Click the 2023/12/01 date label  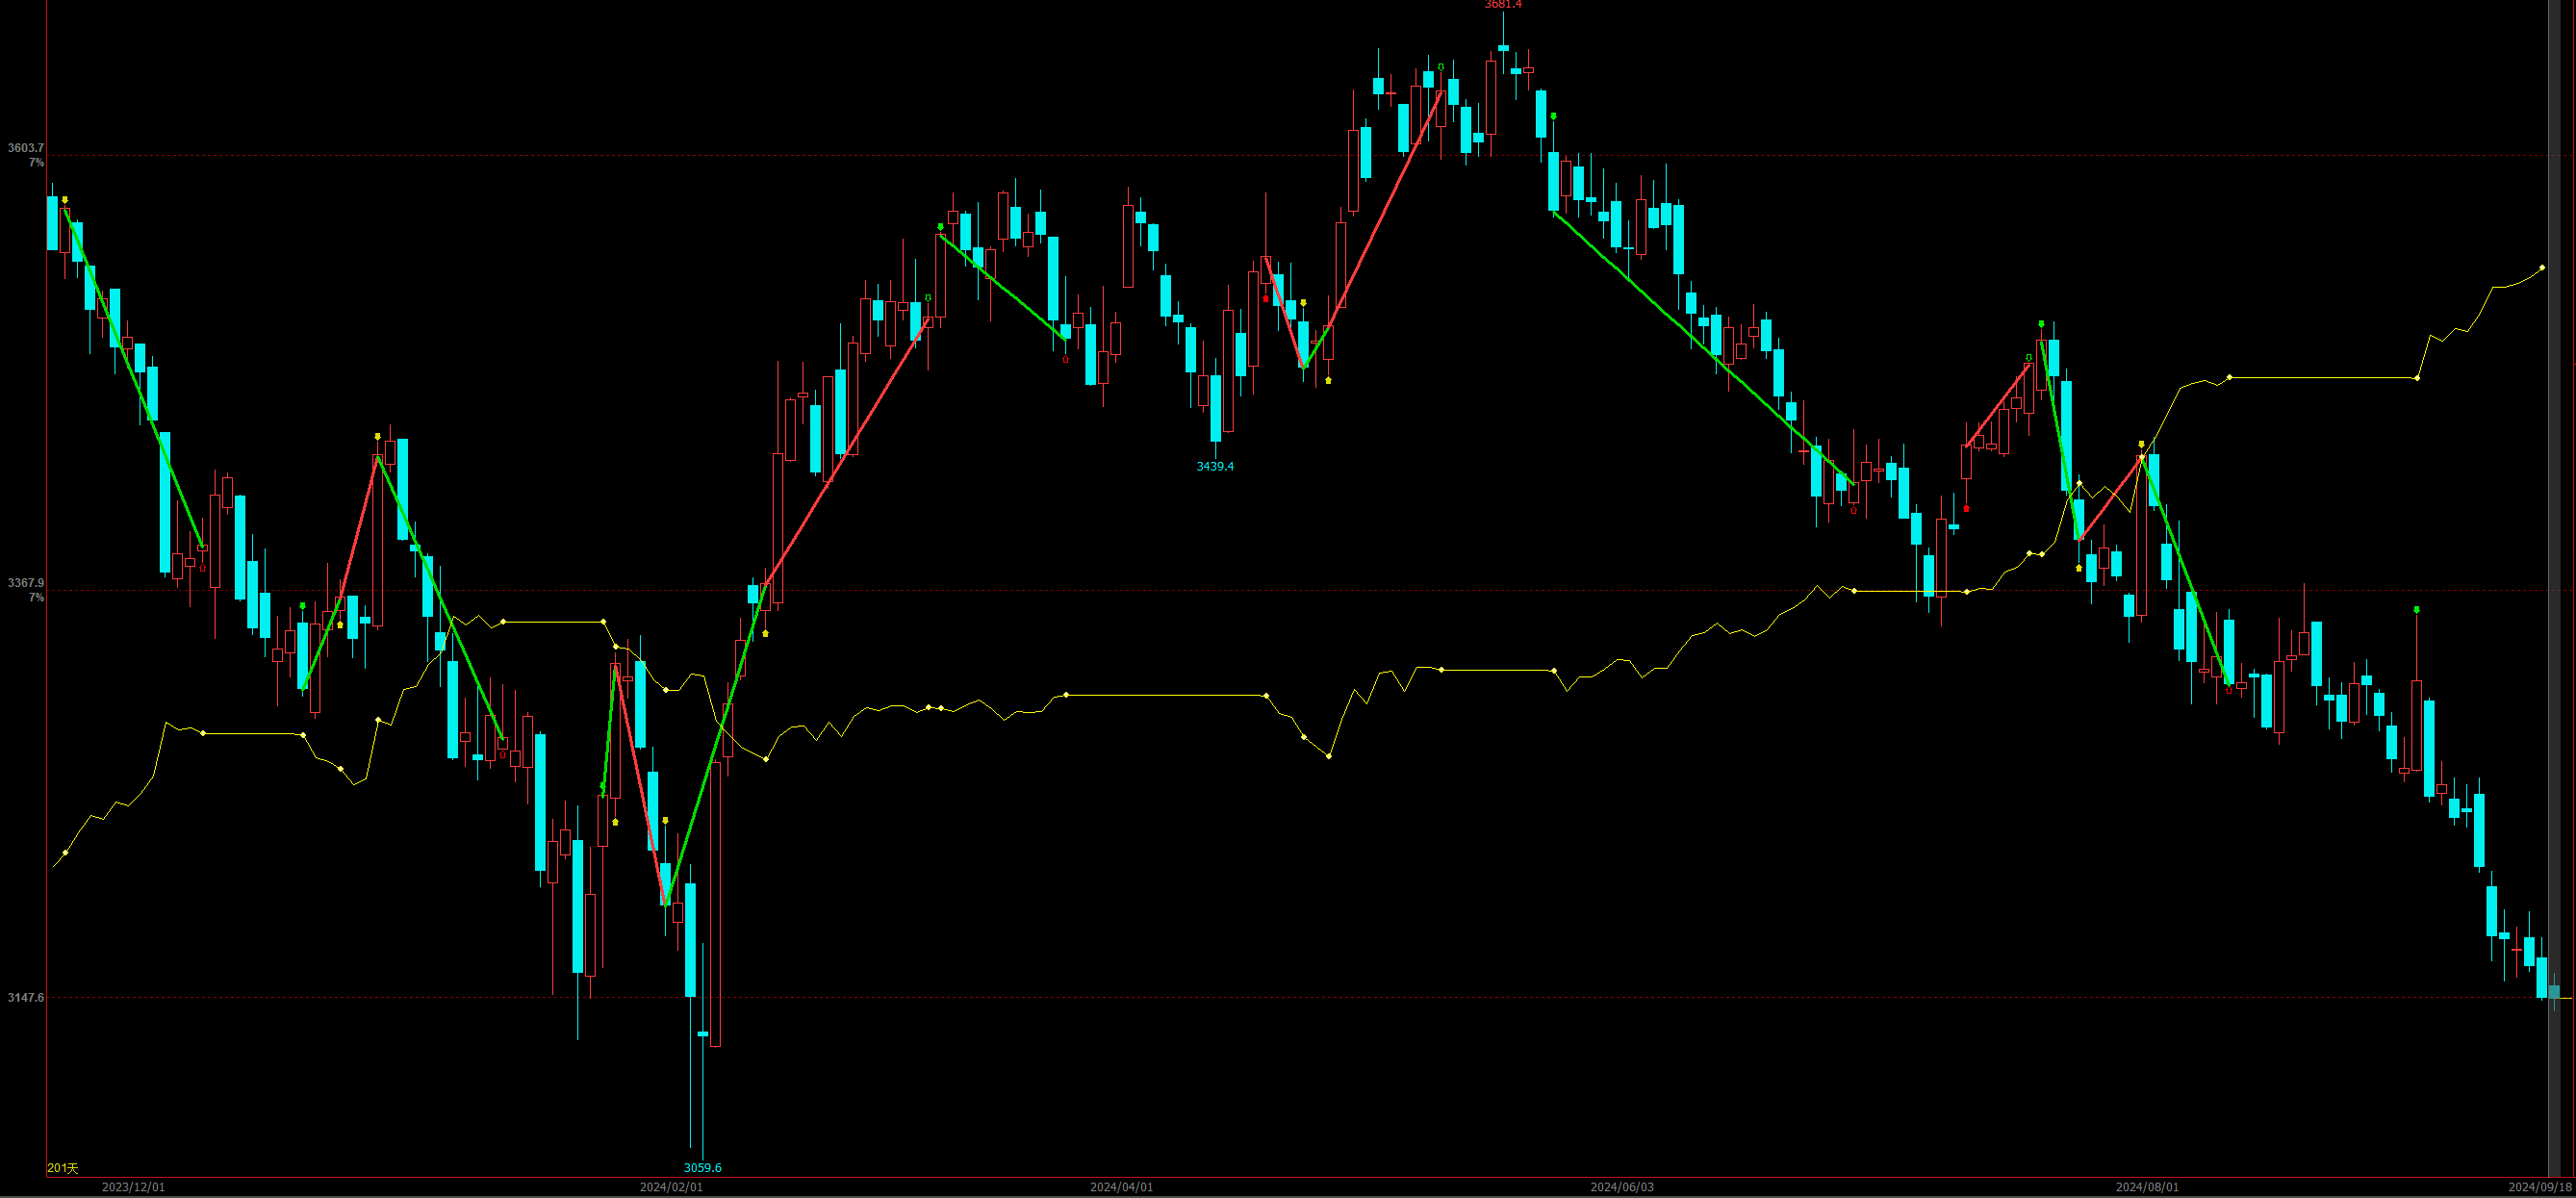coord(133,1187)
